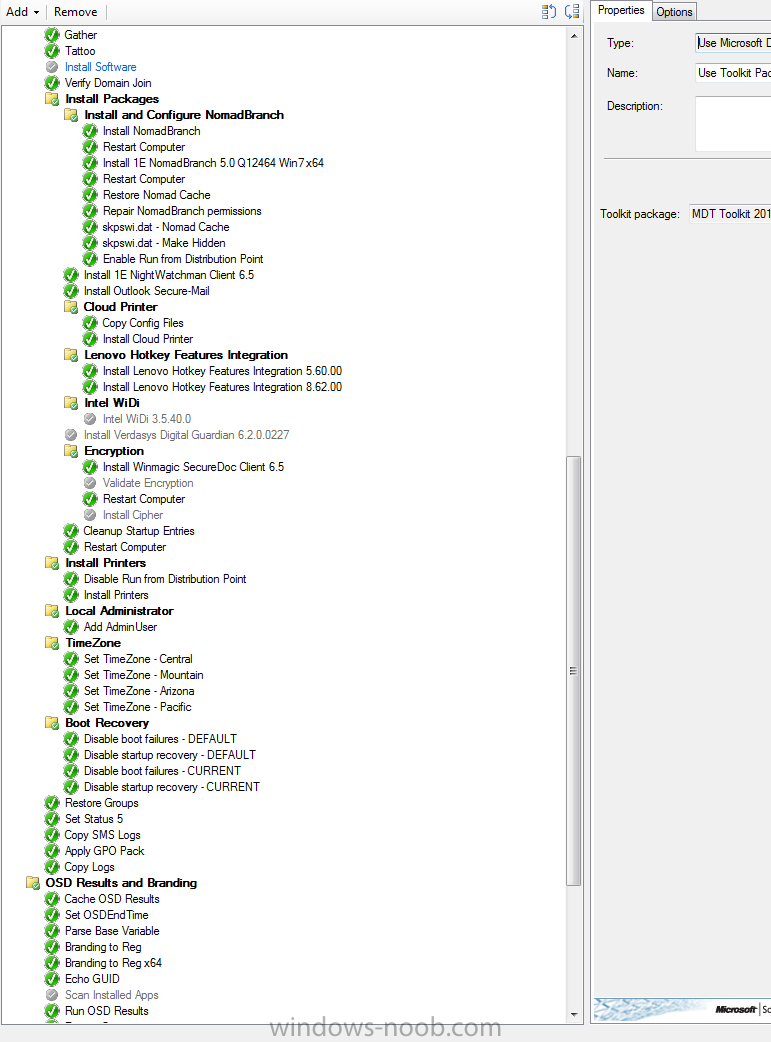Select Set TimeZone - Central step
Screen dimensions: 771x1042
point(138,659)
